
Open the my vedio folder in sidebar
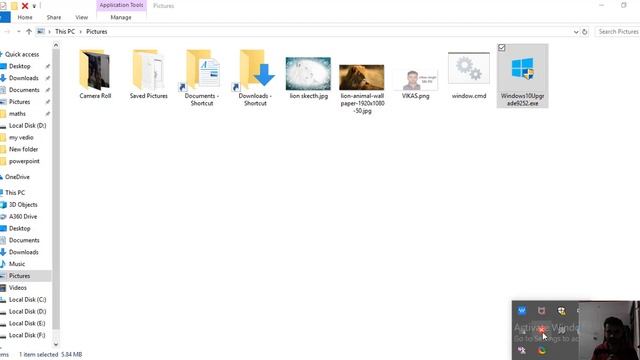click(x=21, y=138)
